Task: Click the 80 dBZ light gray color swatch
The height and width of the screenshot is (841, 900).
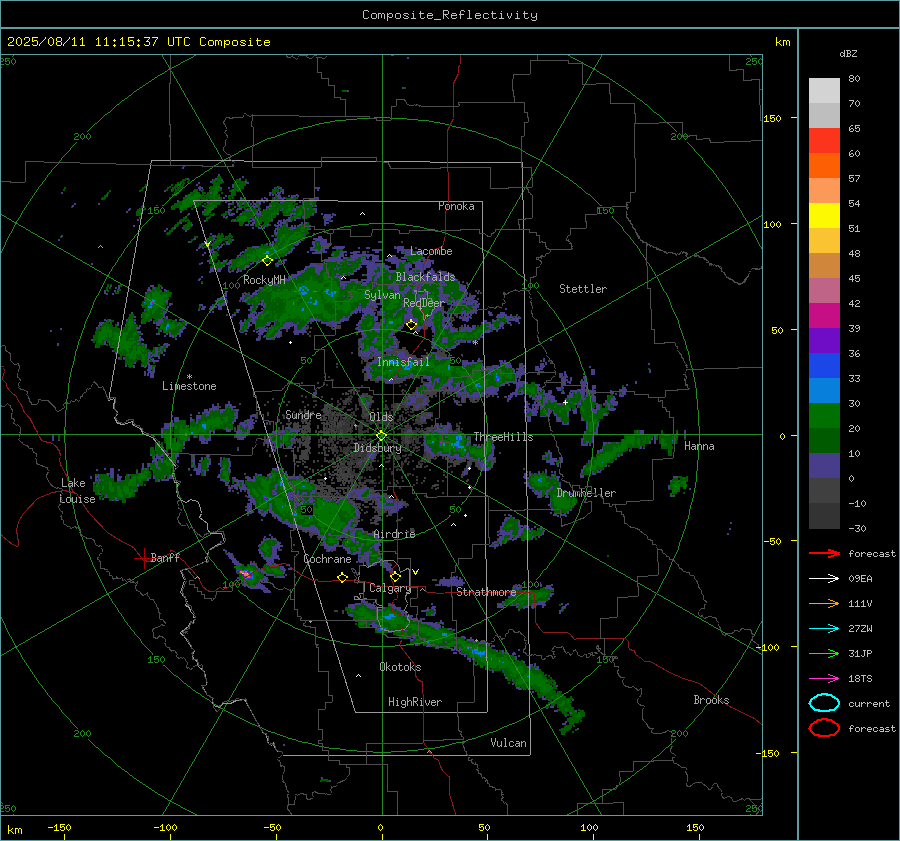Action: point(824,91)
